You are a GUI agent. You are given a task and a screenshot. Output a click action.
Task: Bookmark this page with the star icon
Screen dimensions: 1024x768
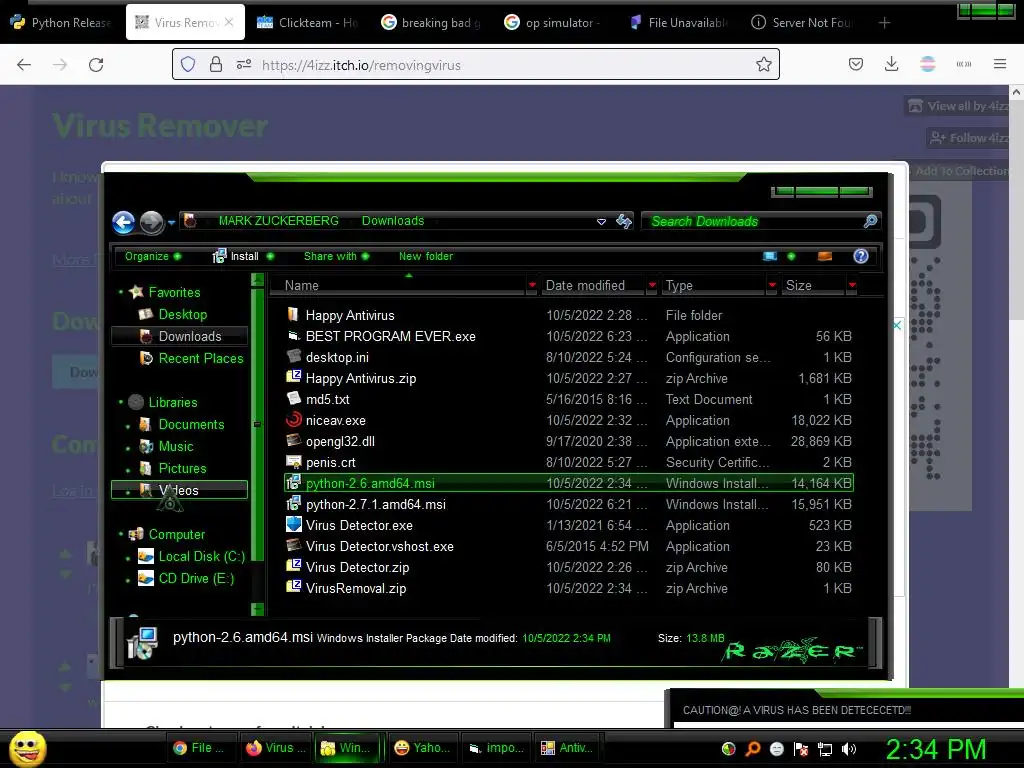point(763,64)
